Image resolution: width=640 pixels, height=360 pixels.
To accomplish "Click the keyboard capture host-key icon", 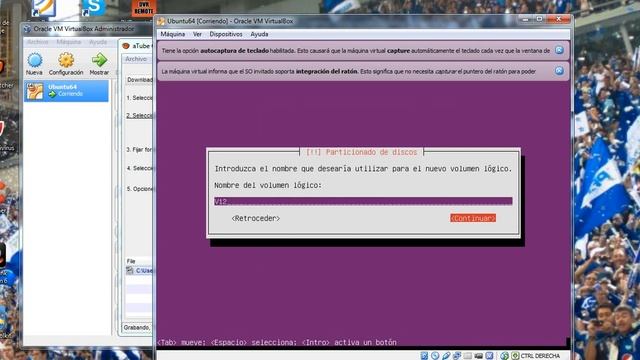I will click(x=515, y=356).
